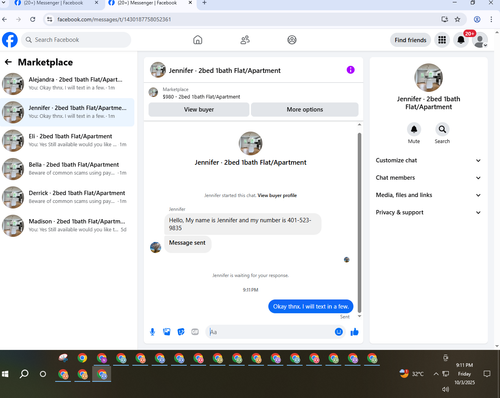Expand the Chat members section
This screenshot has width=500, height=398.
428,178
